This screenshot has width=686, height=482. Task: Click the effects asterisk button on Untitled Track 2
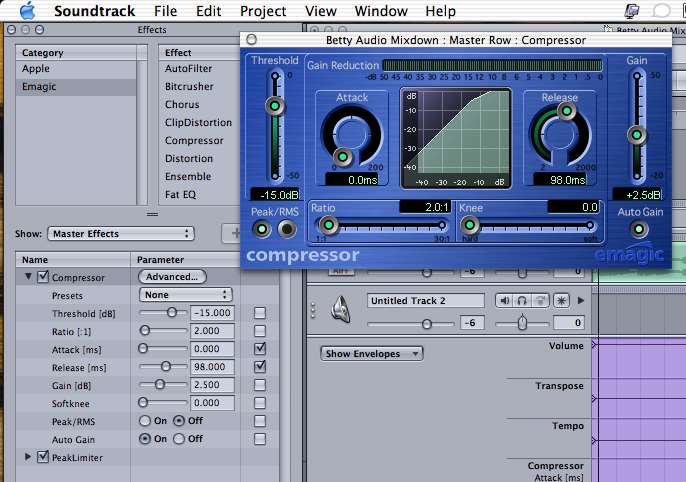[561, 300]
